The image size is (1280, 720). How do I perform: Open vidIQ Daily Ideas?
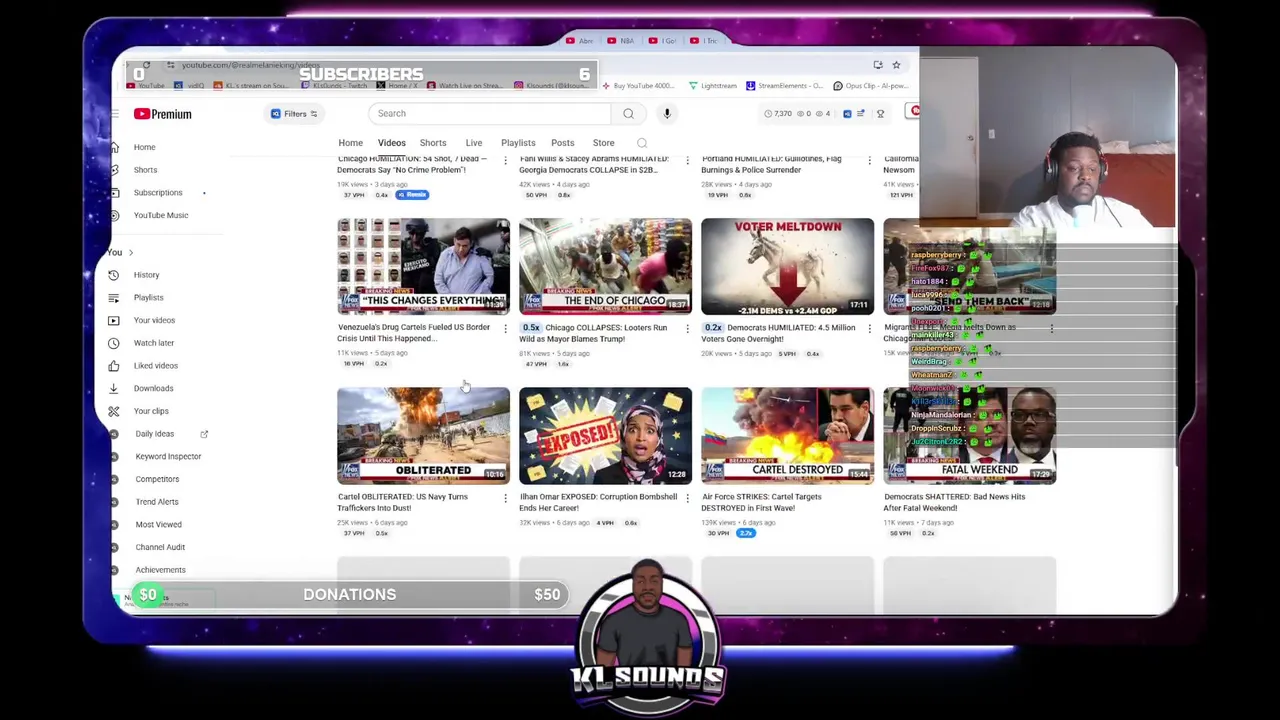click(154, 434)
